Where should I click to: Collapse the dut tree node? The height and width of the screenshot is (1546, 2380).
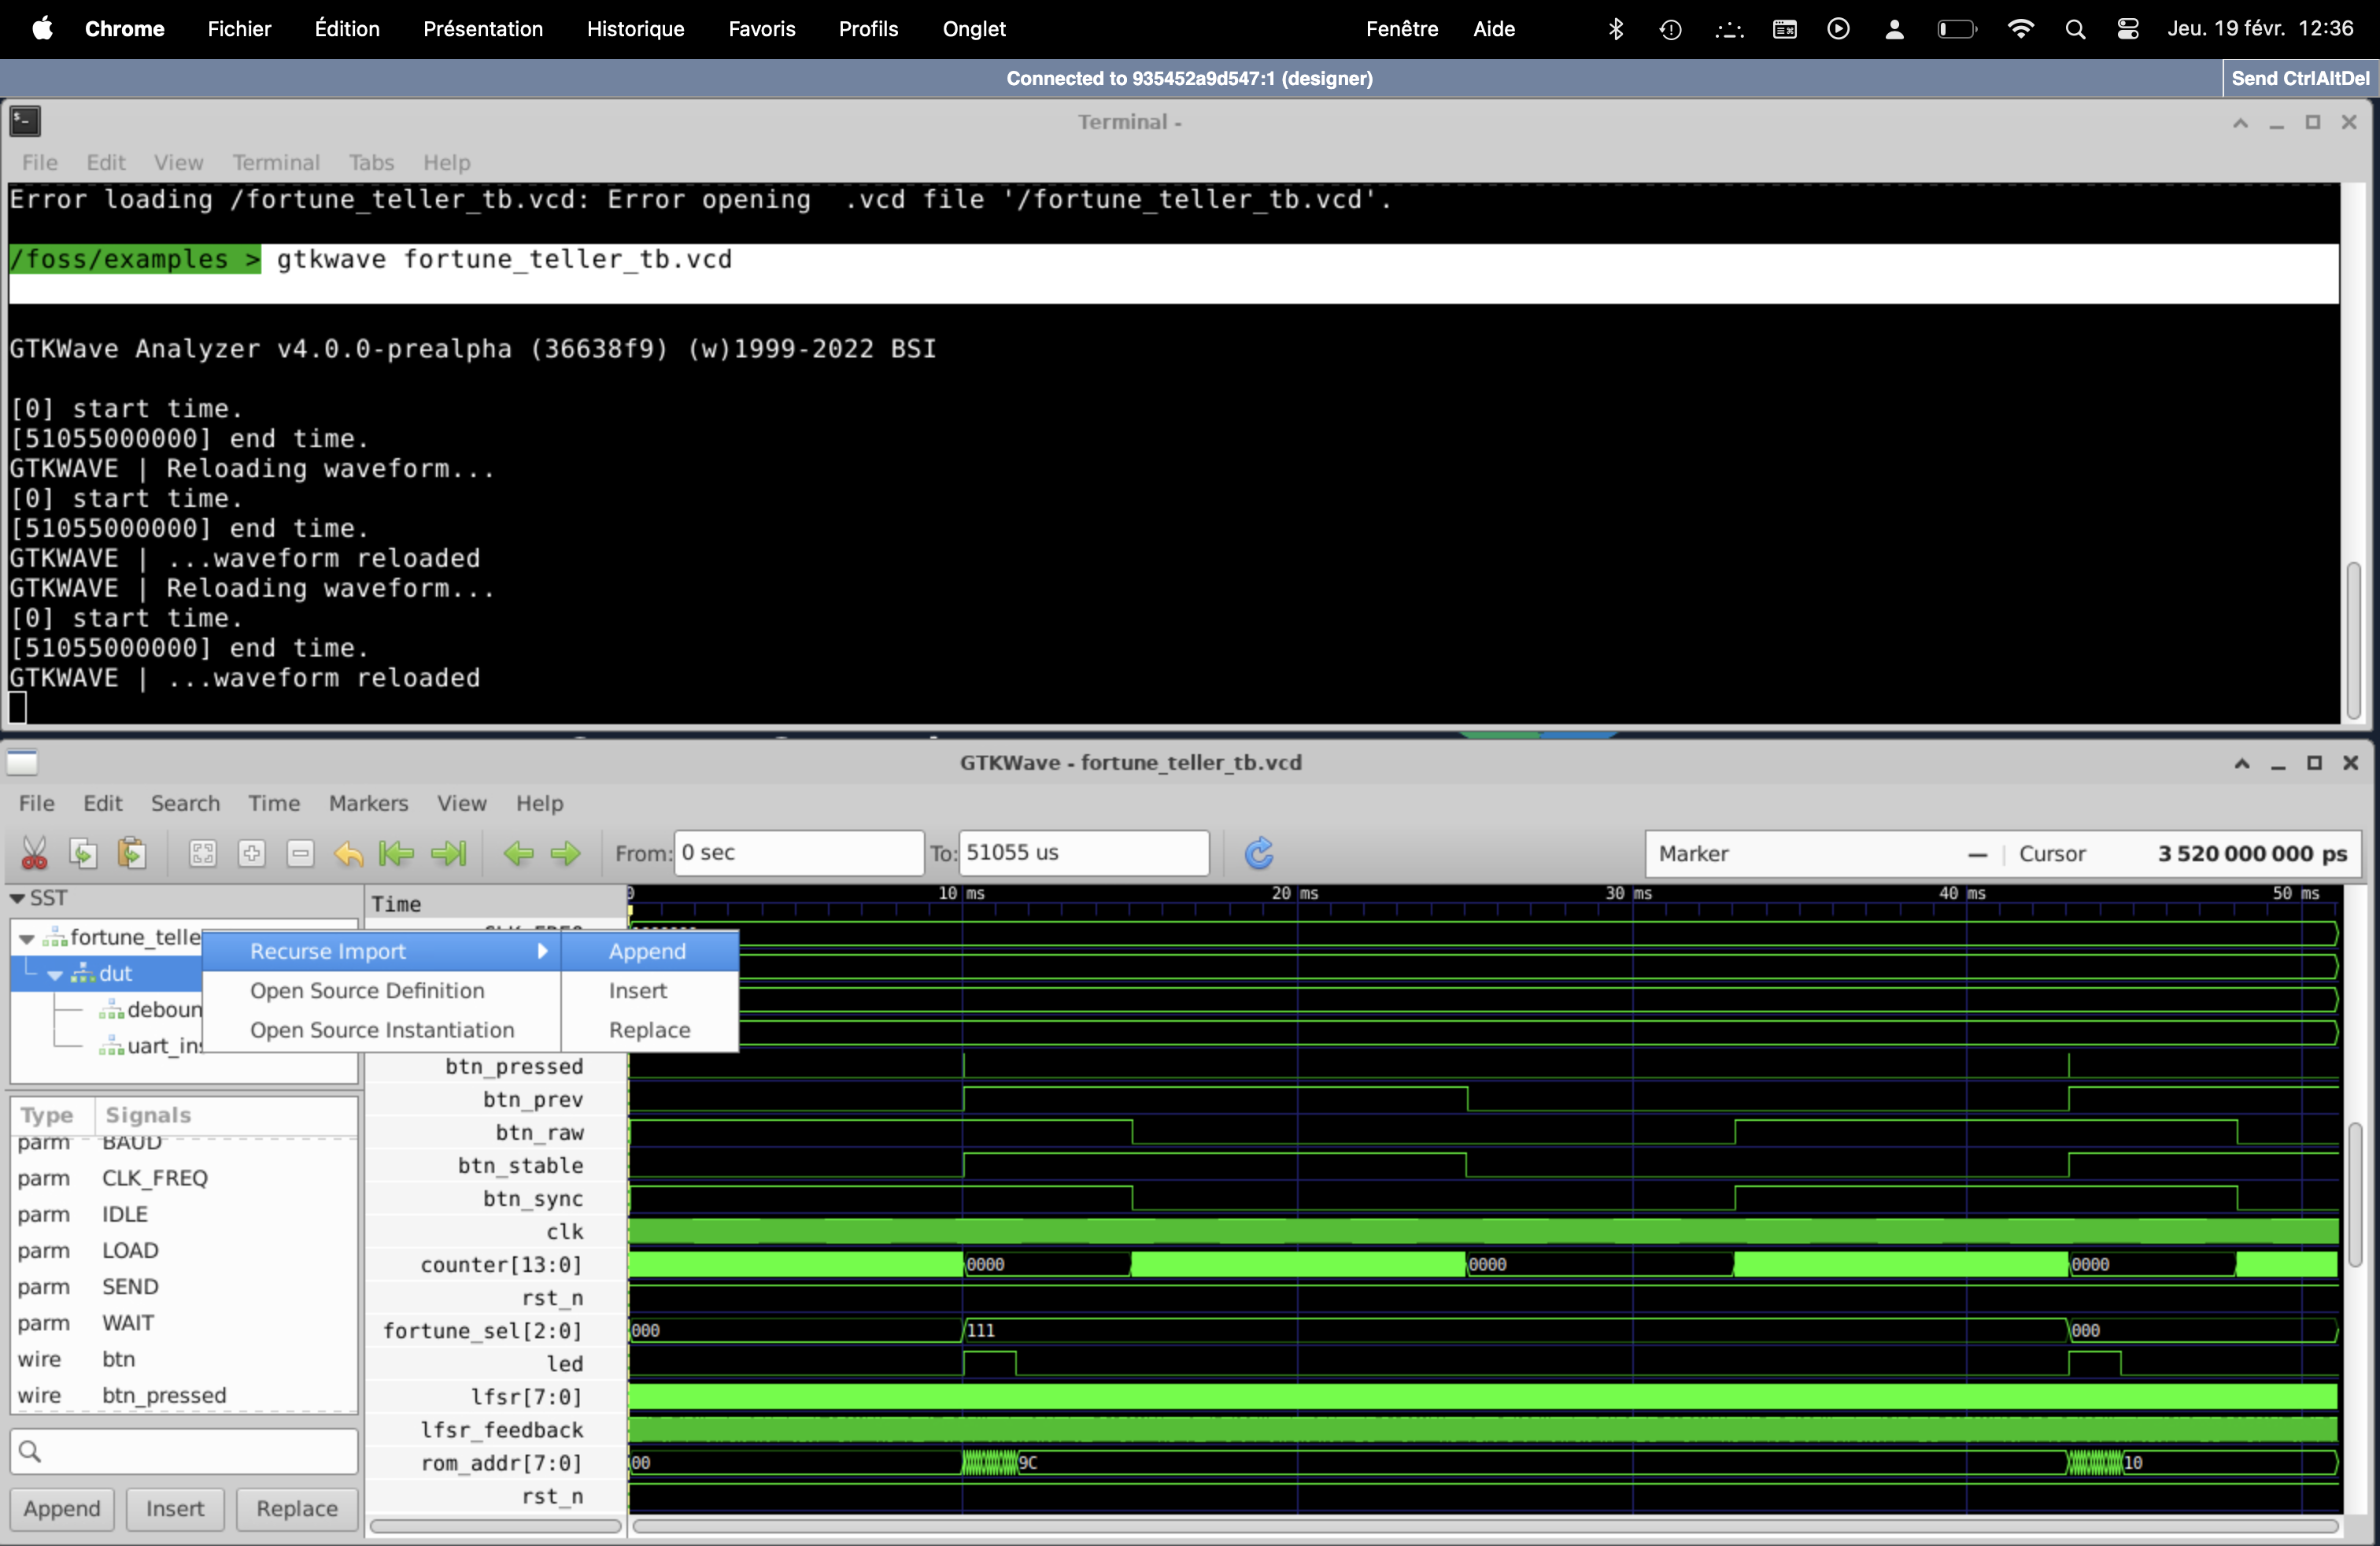click(55, 974)
